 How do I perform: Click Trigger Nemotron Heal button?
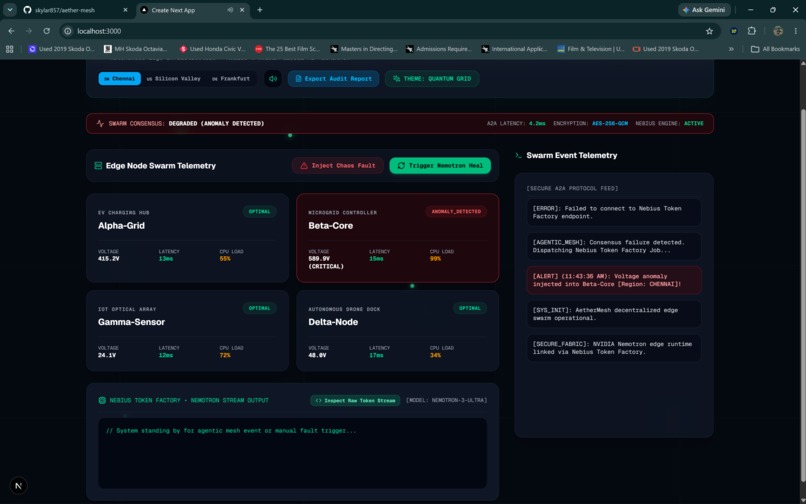pyautogui.click(x=440, y=166)
